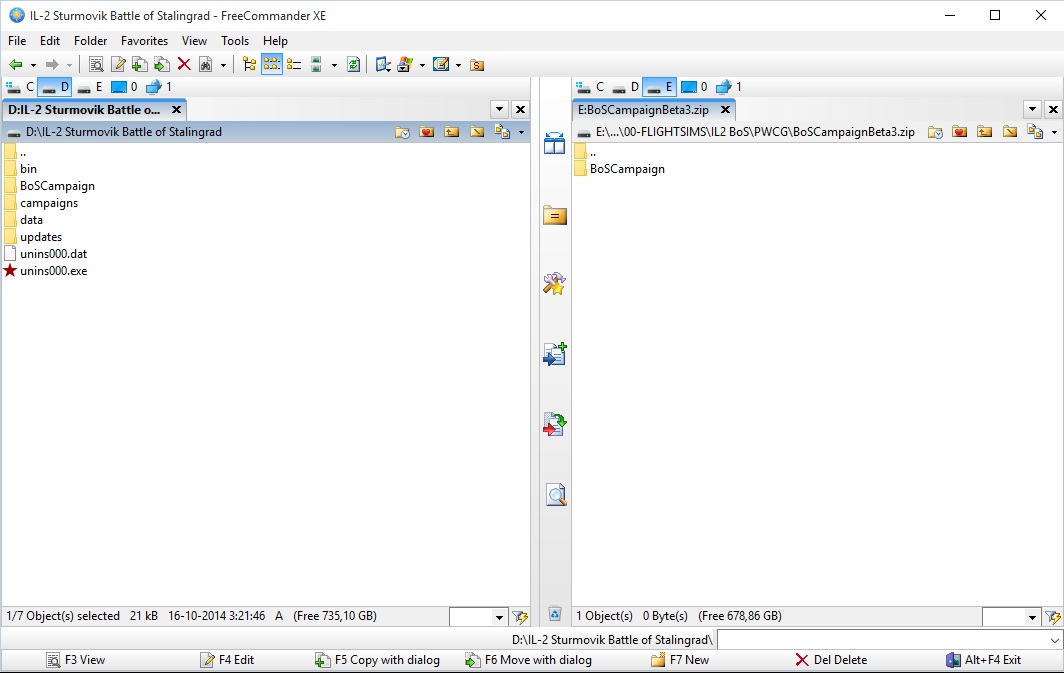Open the Folder menu
The image size is (1064, 673).
tap(90, 41)
